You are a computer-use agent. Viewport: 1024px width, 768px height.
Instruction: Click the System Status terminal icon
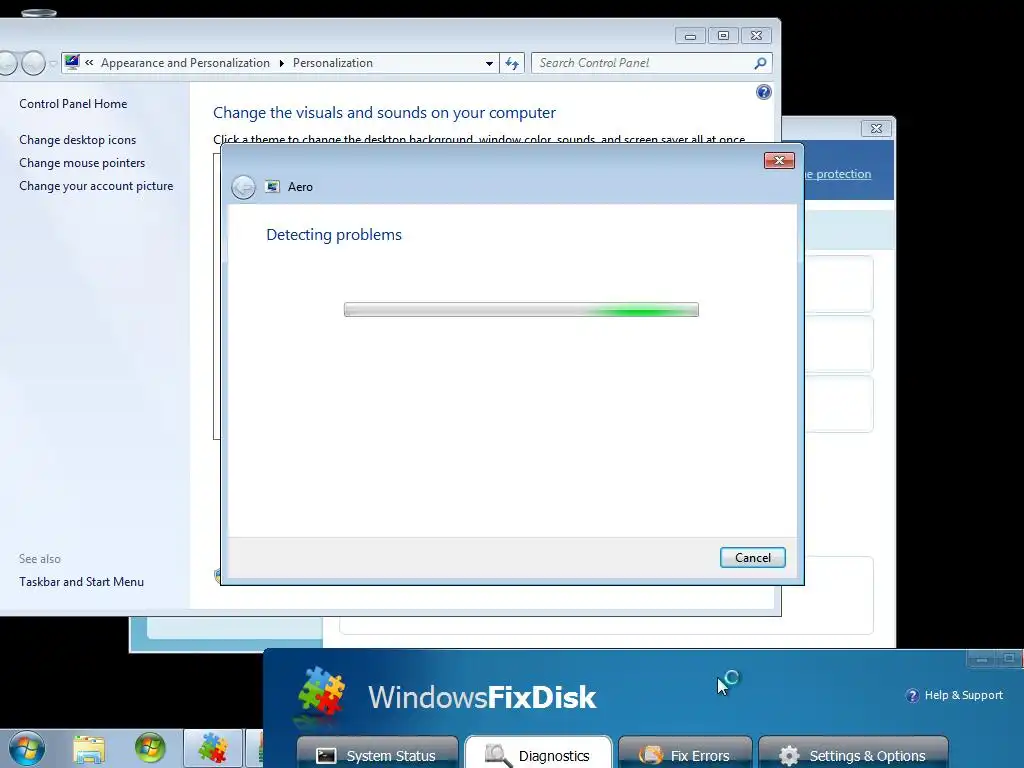326,756
